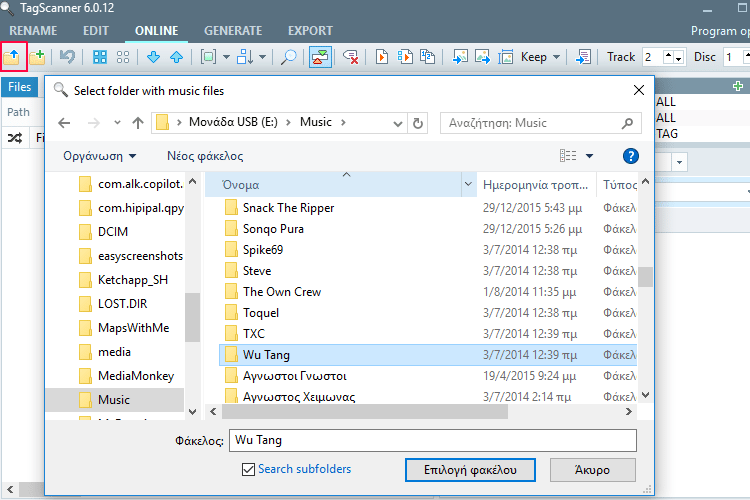The height and width of the screenshot is (500, 750).
Task: Toggle the Search subfolders checkbox
Action: (248, 469)
